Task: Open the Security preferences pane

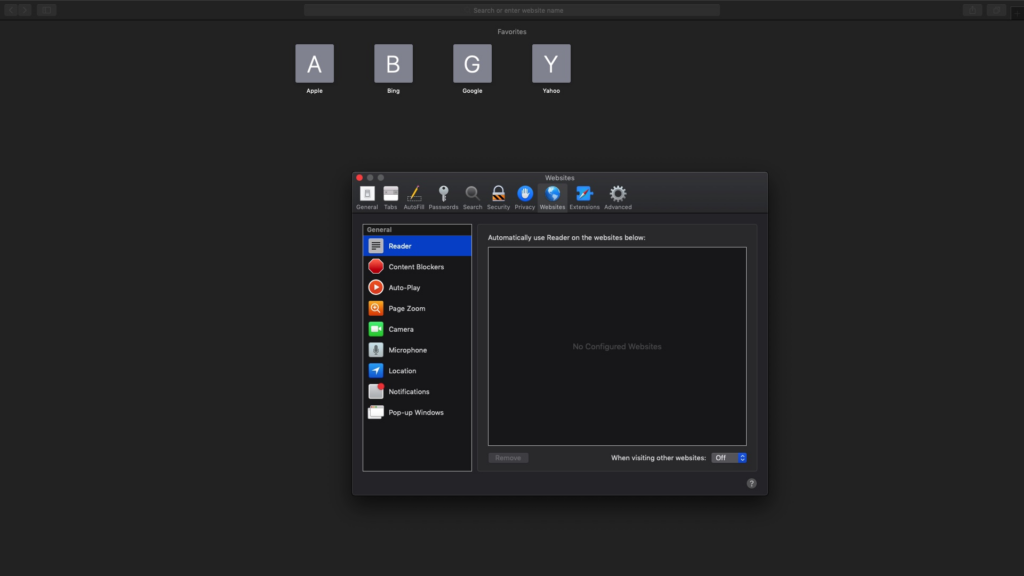Action: tap(497, 196)
